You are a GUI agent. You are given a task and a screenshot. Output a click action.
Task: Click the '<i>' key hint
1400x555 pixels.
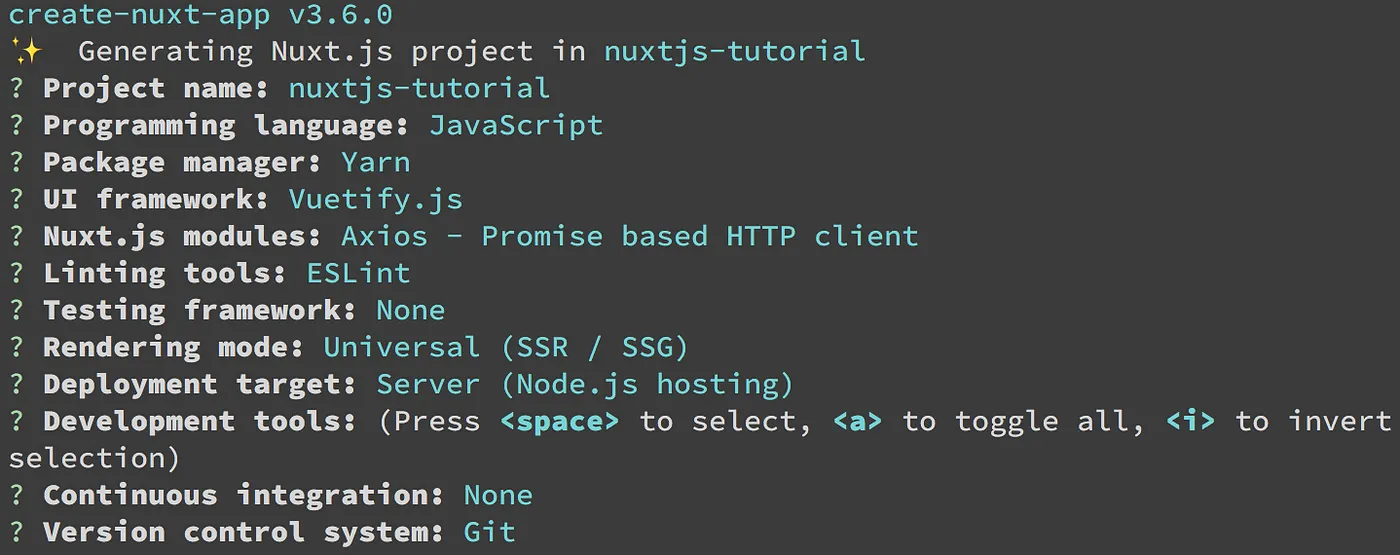click(x=1190, y=421)
